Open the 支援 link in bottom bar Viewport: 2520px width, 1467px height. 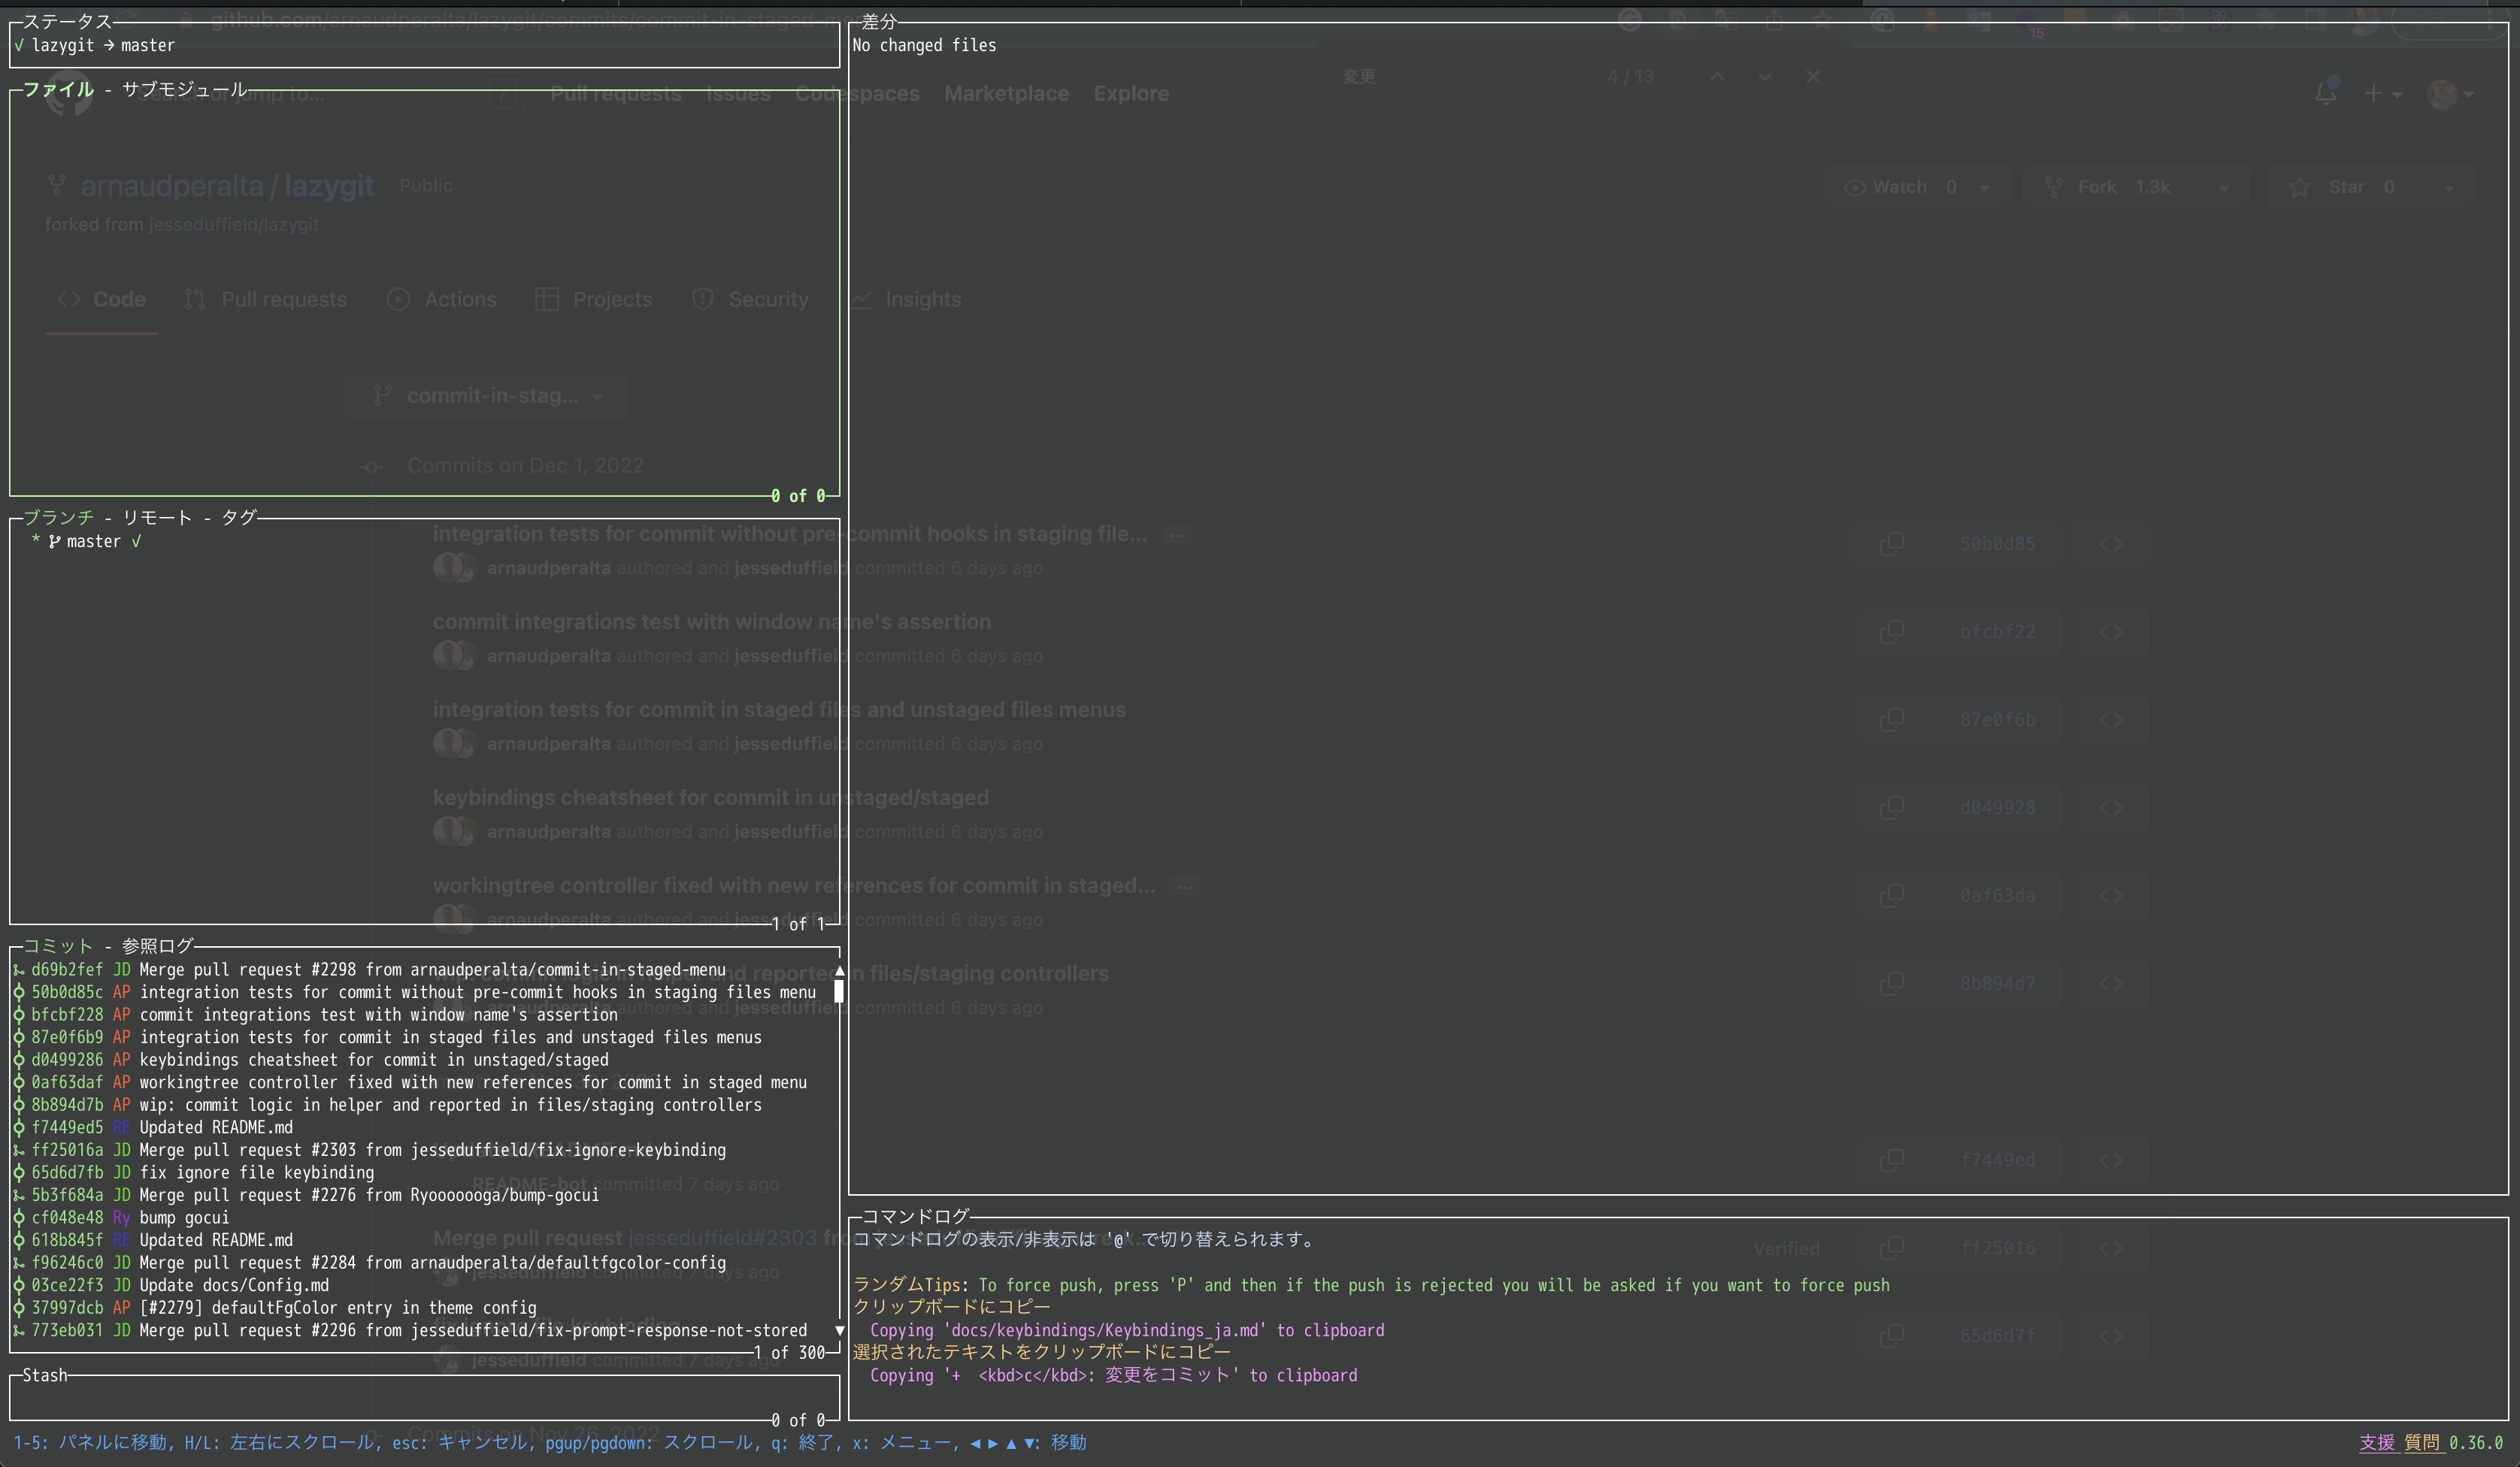(2377, 1442)
